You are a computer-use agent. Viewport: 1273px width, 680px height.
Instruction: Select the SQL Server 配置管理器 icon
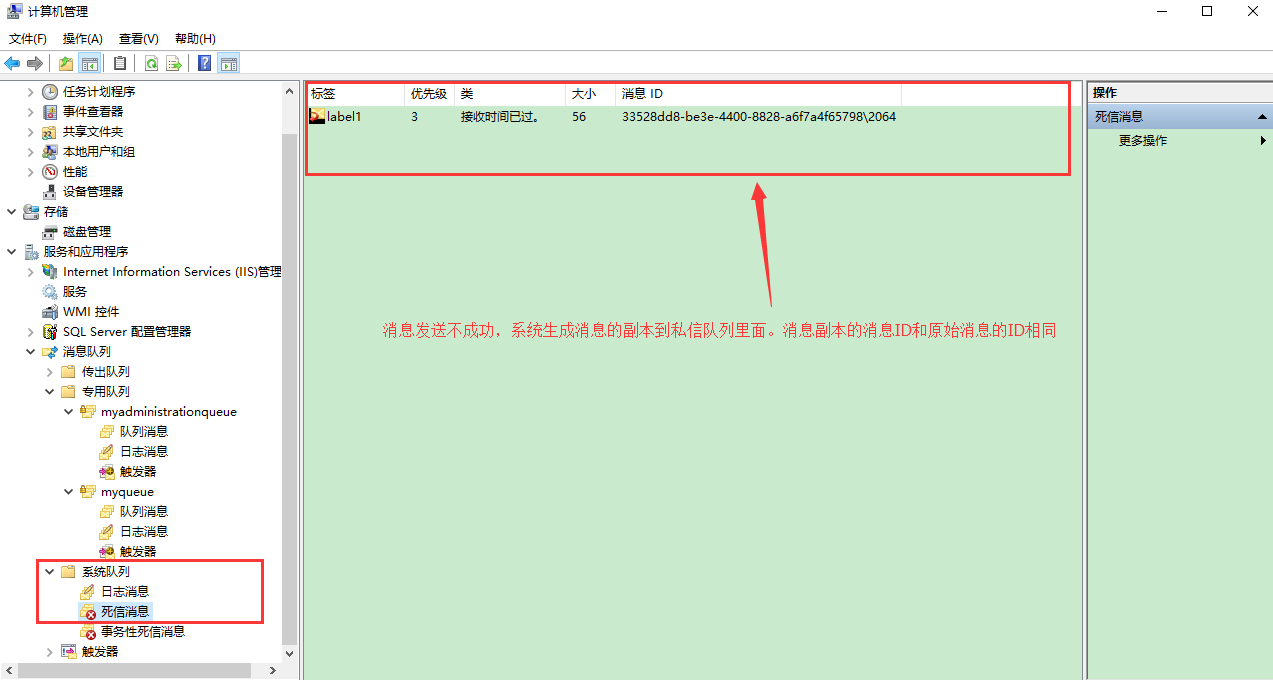[x=50, y=331]
